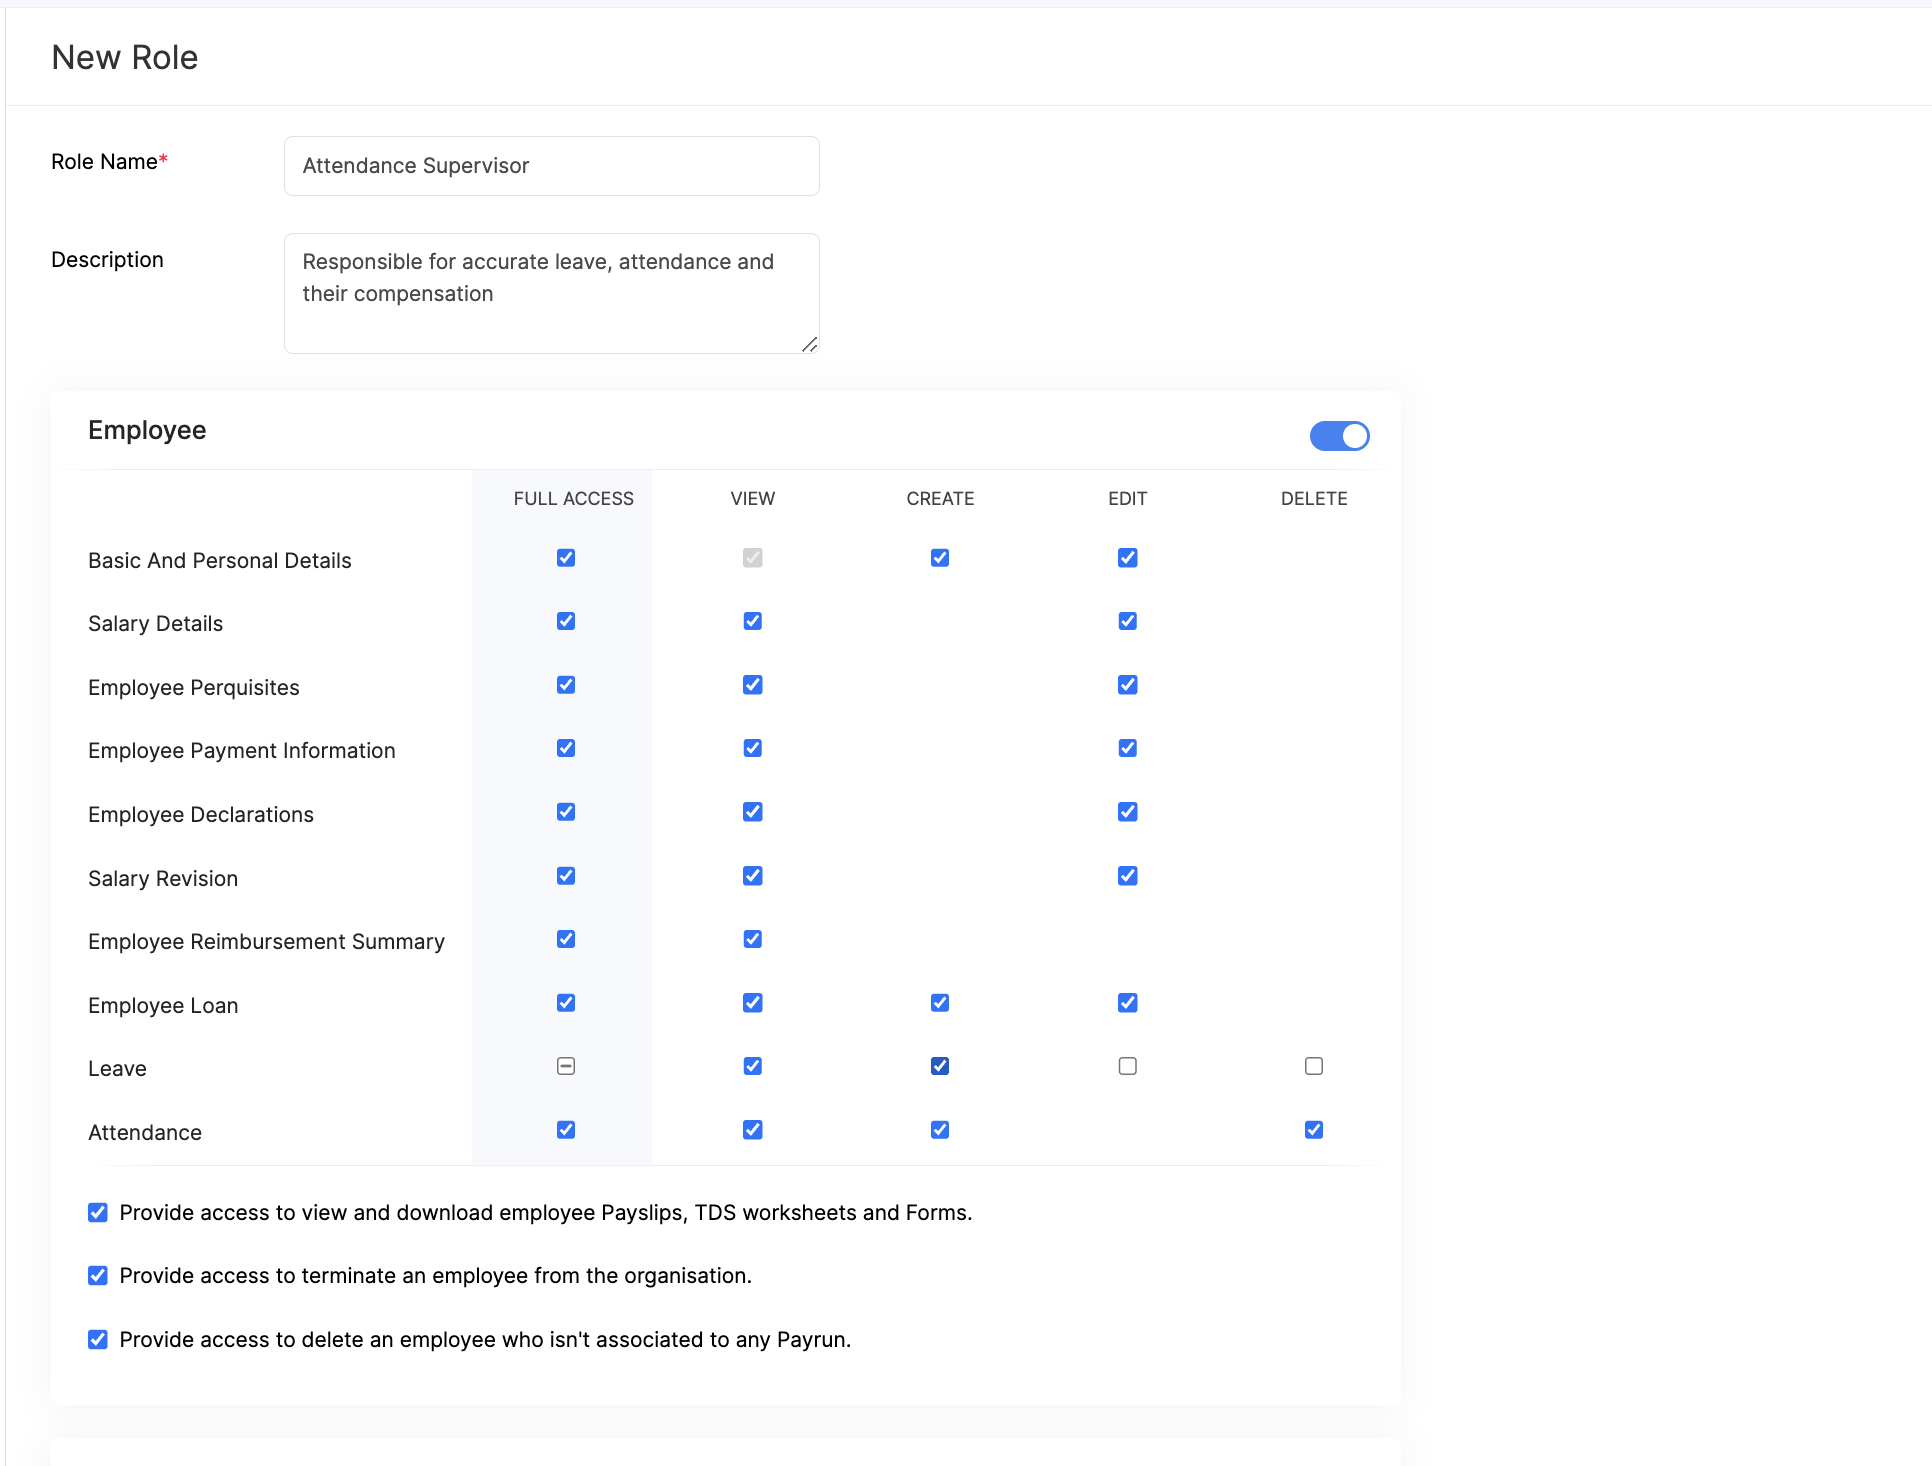Uncheck Attendance Create checkbox

pos(940,1130)
